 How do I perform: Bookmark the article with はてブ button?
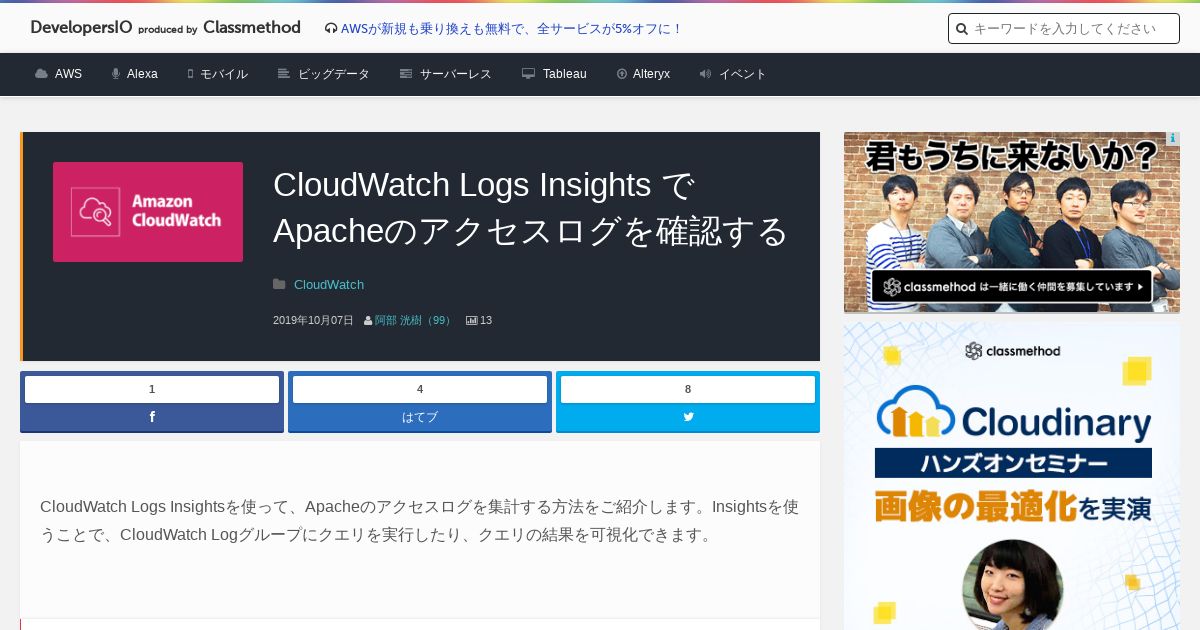420,417
